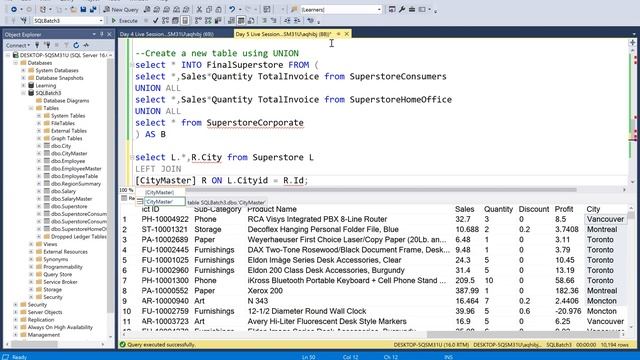Click the Execute query button

[x=124, y=20]
